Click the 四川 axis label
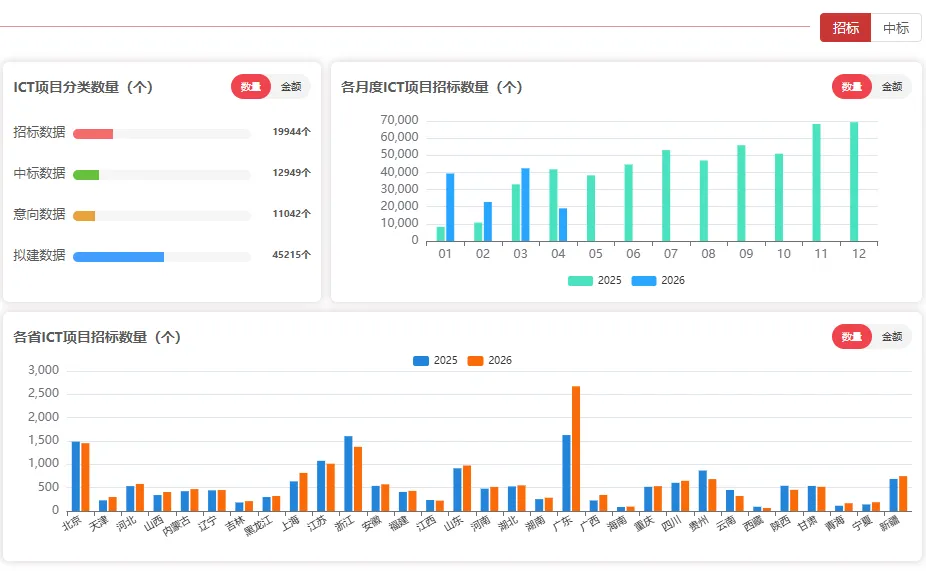 coord(672,523)
